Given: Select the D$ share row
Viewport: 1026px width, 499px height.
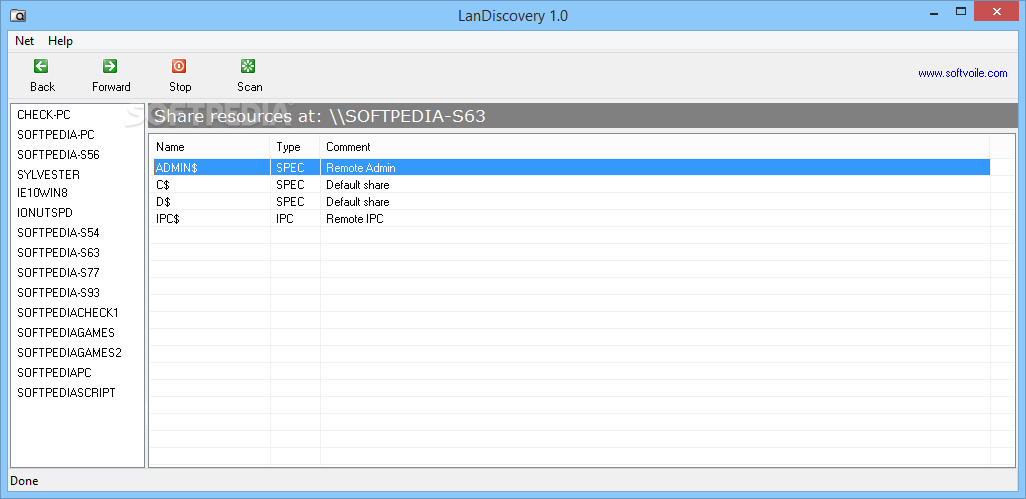Looking at the screenshot, I should (x=571, y=201).
